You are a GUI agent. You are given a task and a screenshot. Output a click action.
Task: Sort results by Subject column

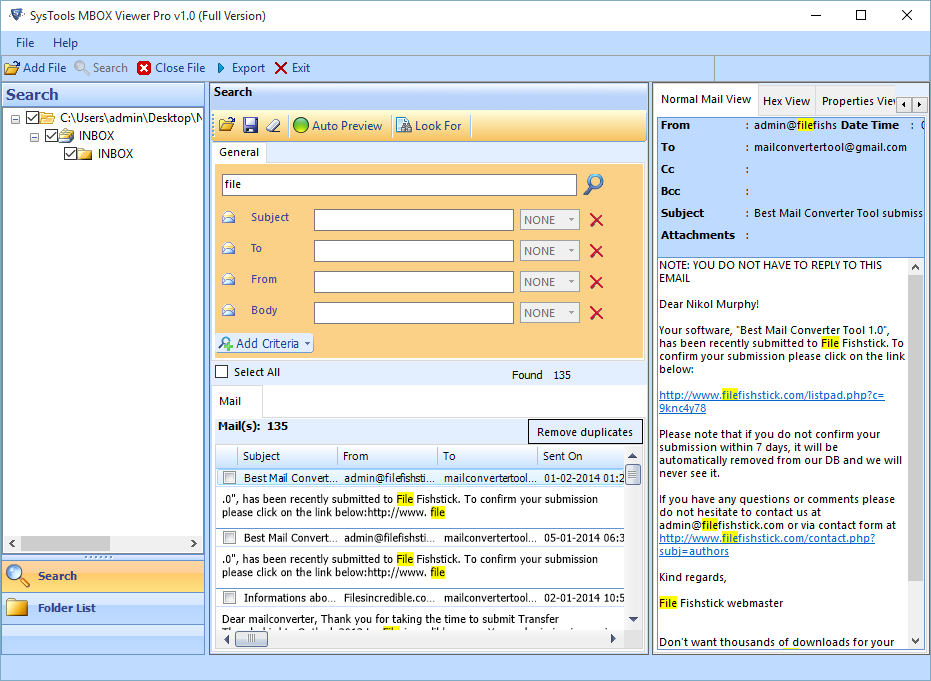288,456
